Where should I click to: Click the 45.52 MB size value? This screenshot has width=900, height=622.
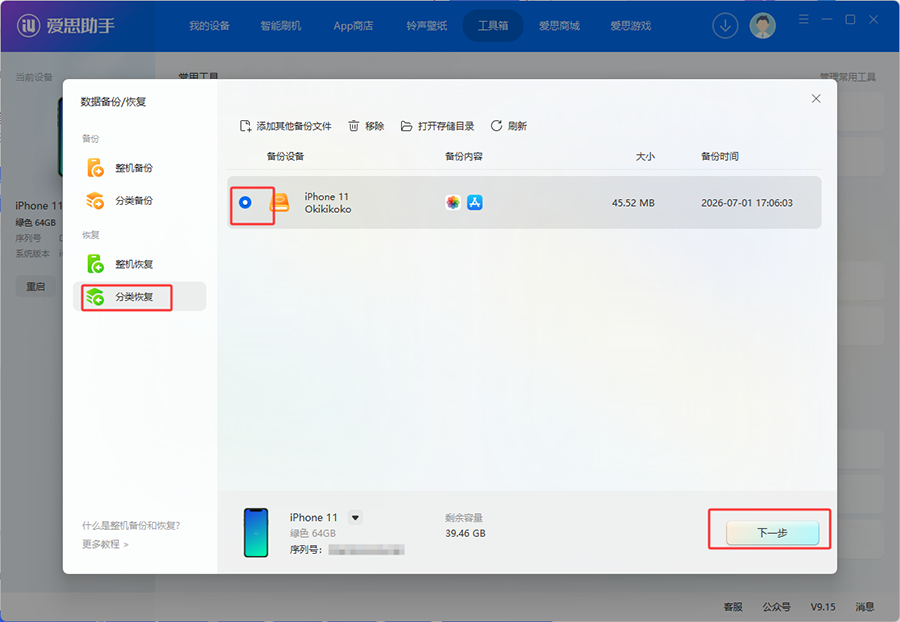tap(633, 203)
